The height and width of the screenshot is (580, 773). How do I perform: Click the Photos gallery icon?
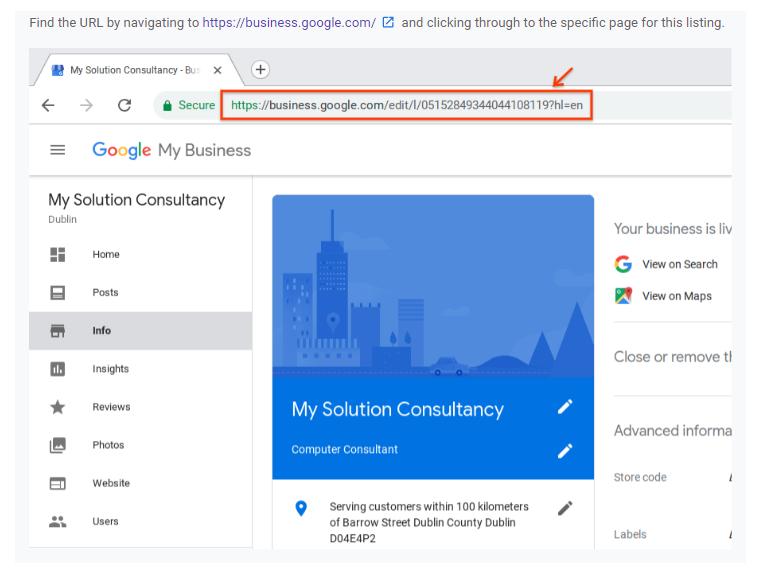tap(58, 445)
